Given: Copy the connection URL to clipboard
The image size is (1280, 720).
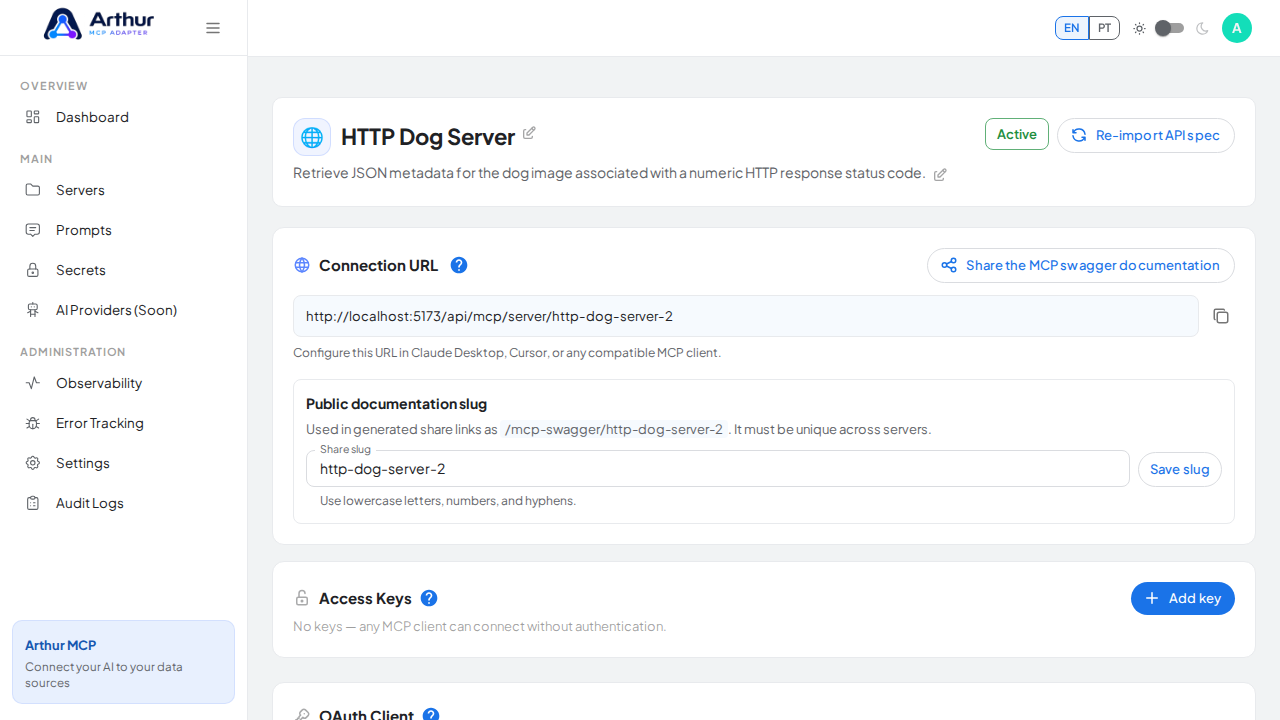Looking at the screenshot, I should [1221, 316].
